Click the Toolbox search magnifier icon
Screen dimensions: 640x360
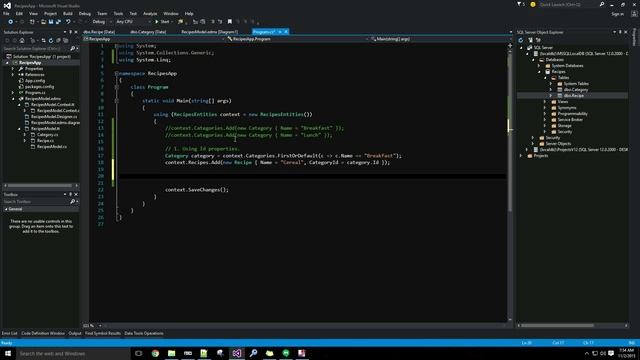(x=73, y=202)
